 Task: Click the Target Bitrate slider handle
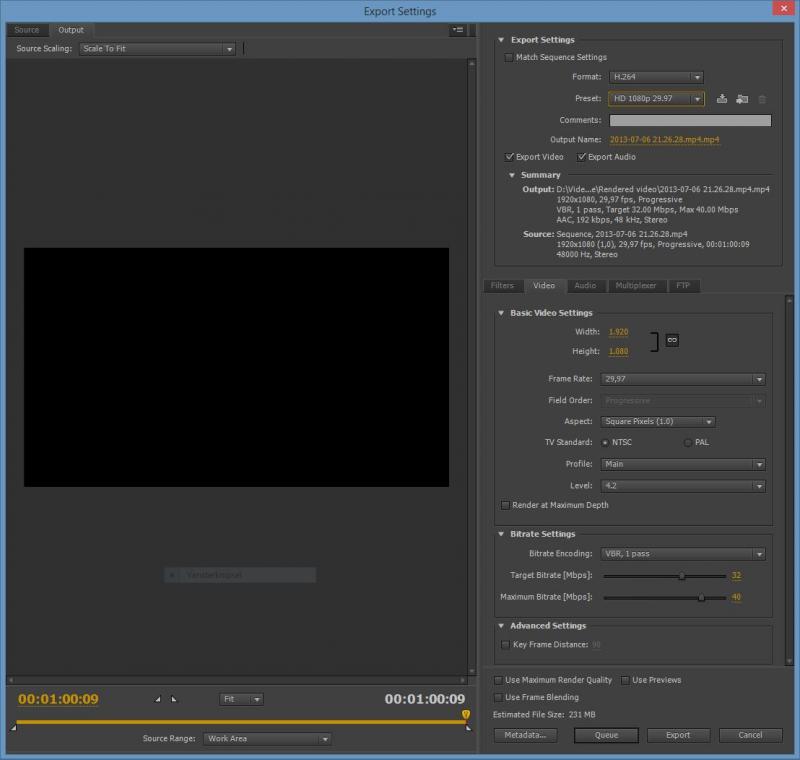pos(682,576)
